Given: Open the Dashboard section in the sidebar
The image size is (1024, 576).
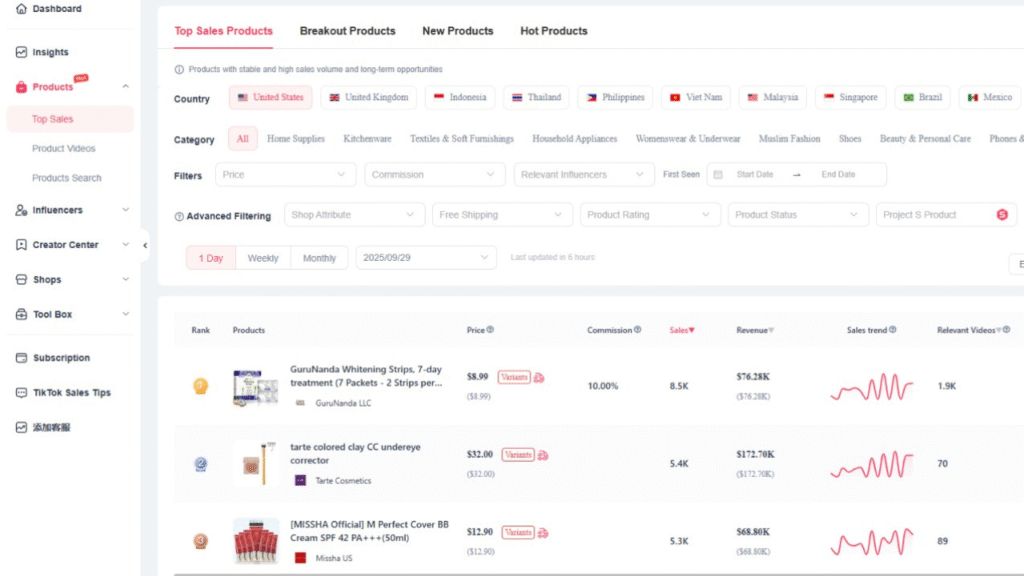Looking at the screenshot, I should 22,9.
